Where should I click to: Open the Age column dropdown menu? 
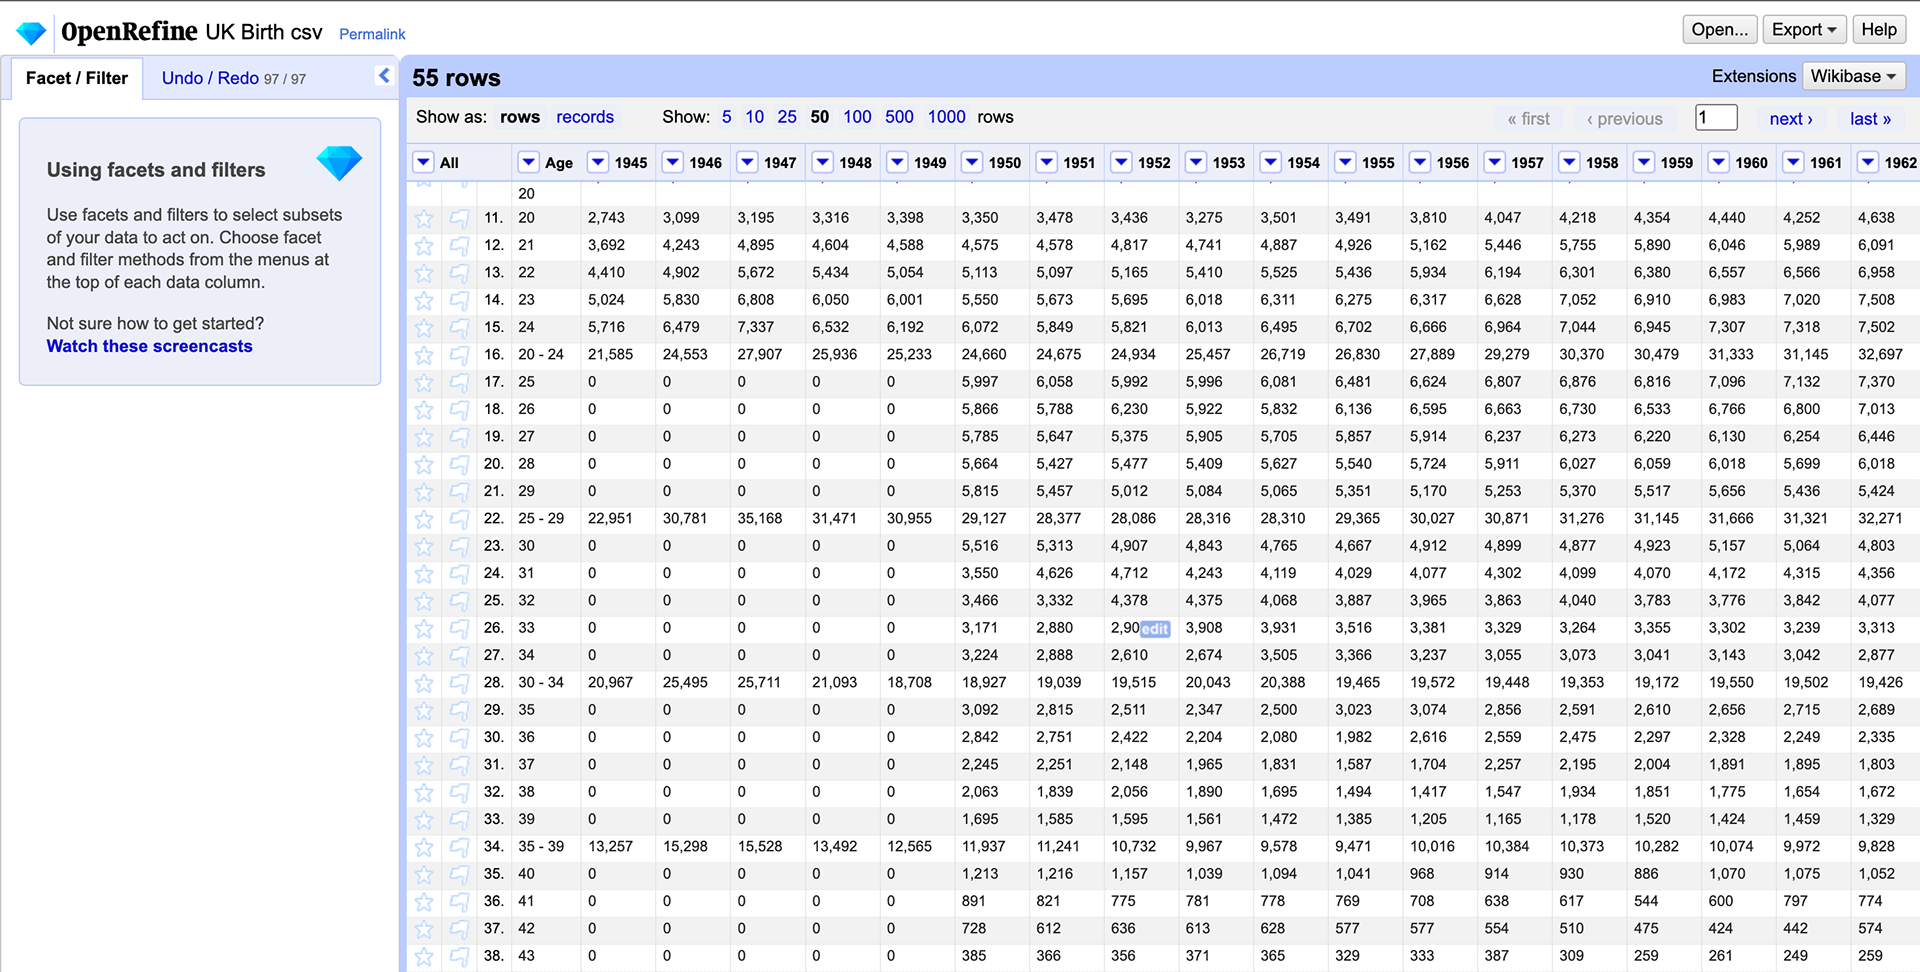click(x=529, y=162)
